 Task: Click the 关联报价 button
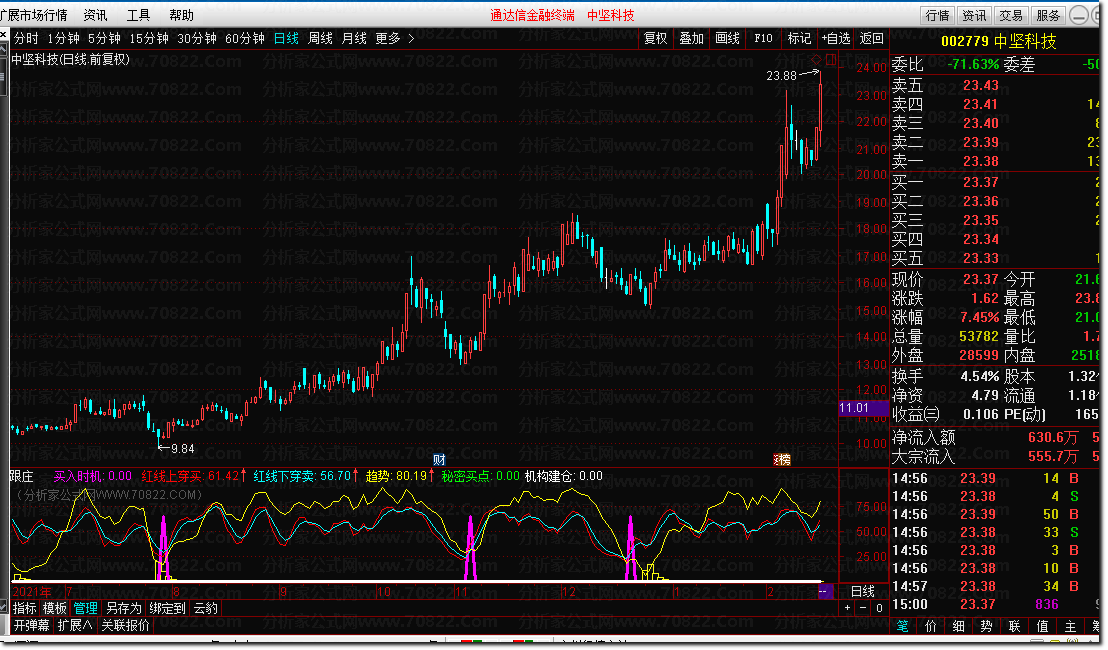[x=125, y=625]
